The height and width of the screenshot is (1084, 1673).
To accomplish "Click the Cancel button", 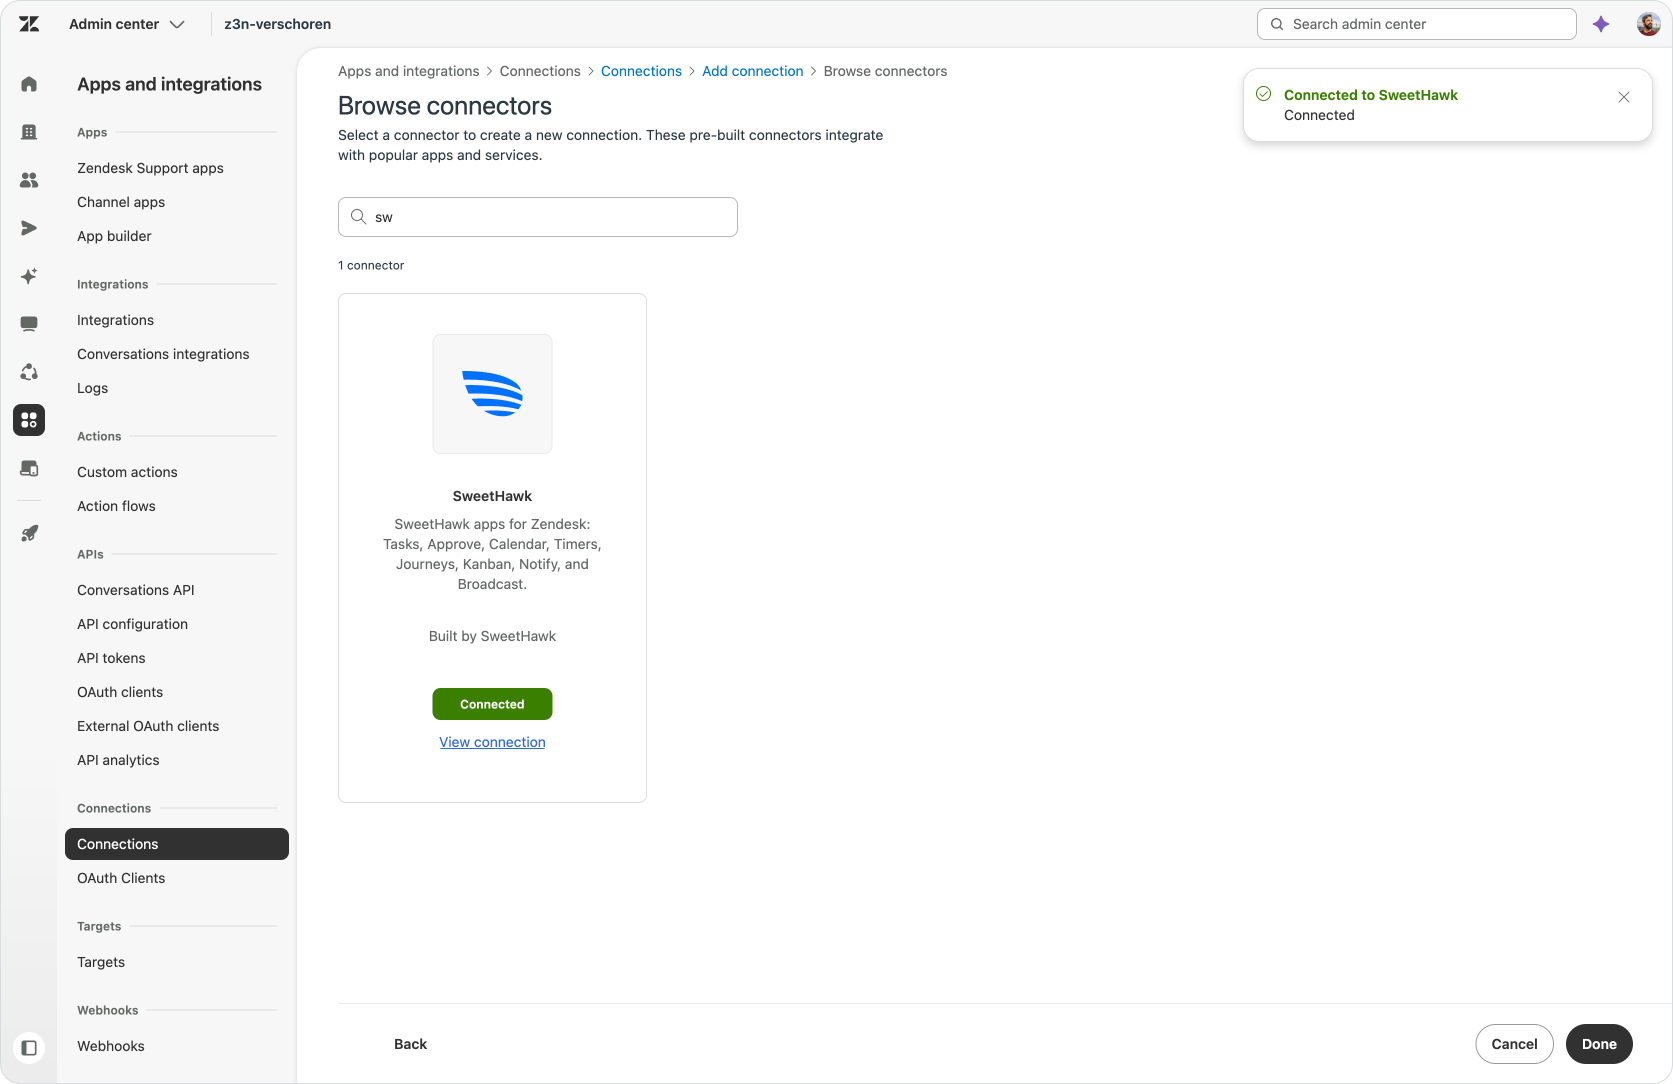I will (1514, 1044).
